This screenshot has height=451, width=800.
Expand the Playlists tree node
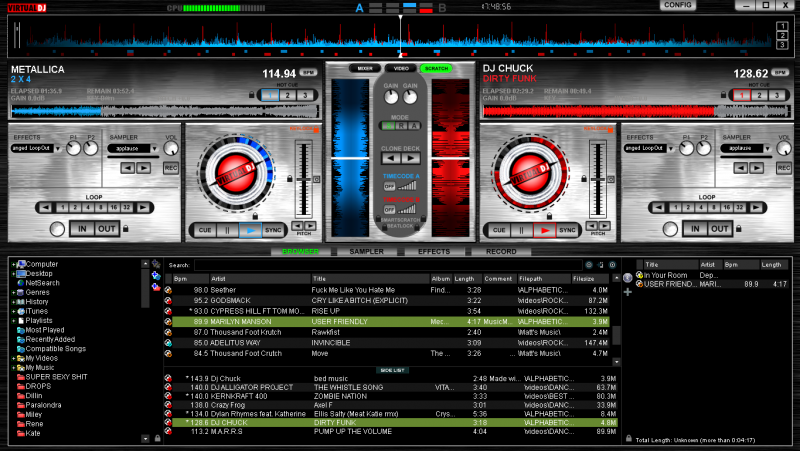(13, 320)
